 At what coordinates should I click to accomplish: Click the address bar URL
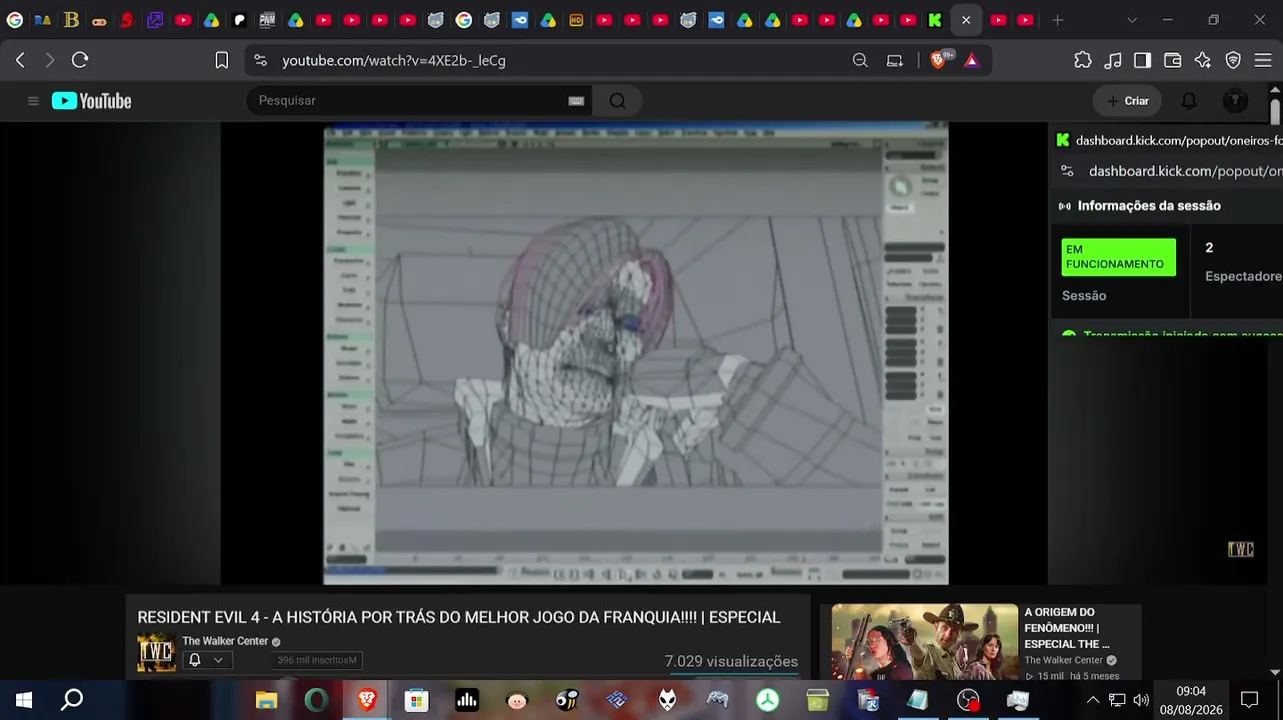click(x=394, y=60)
